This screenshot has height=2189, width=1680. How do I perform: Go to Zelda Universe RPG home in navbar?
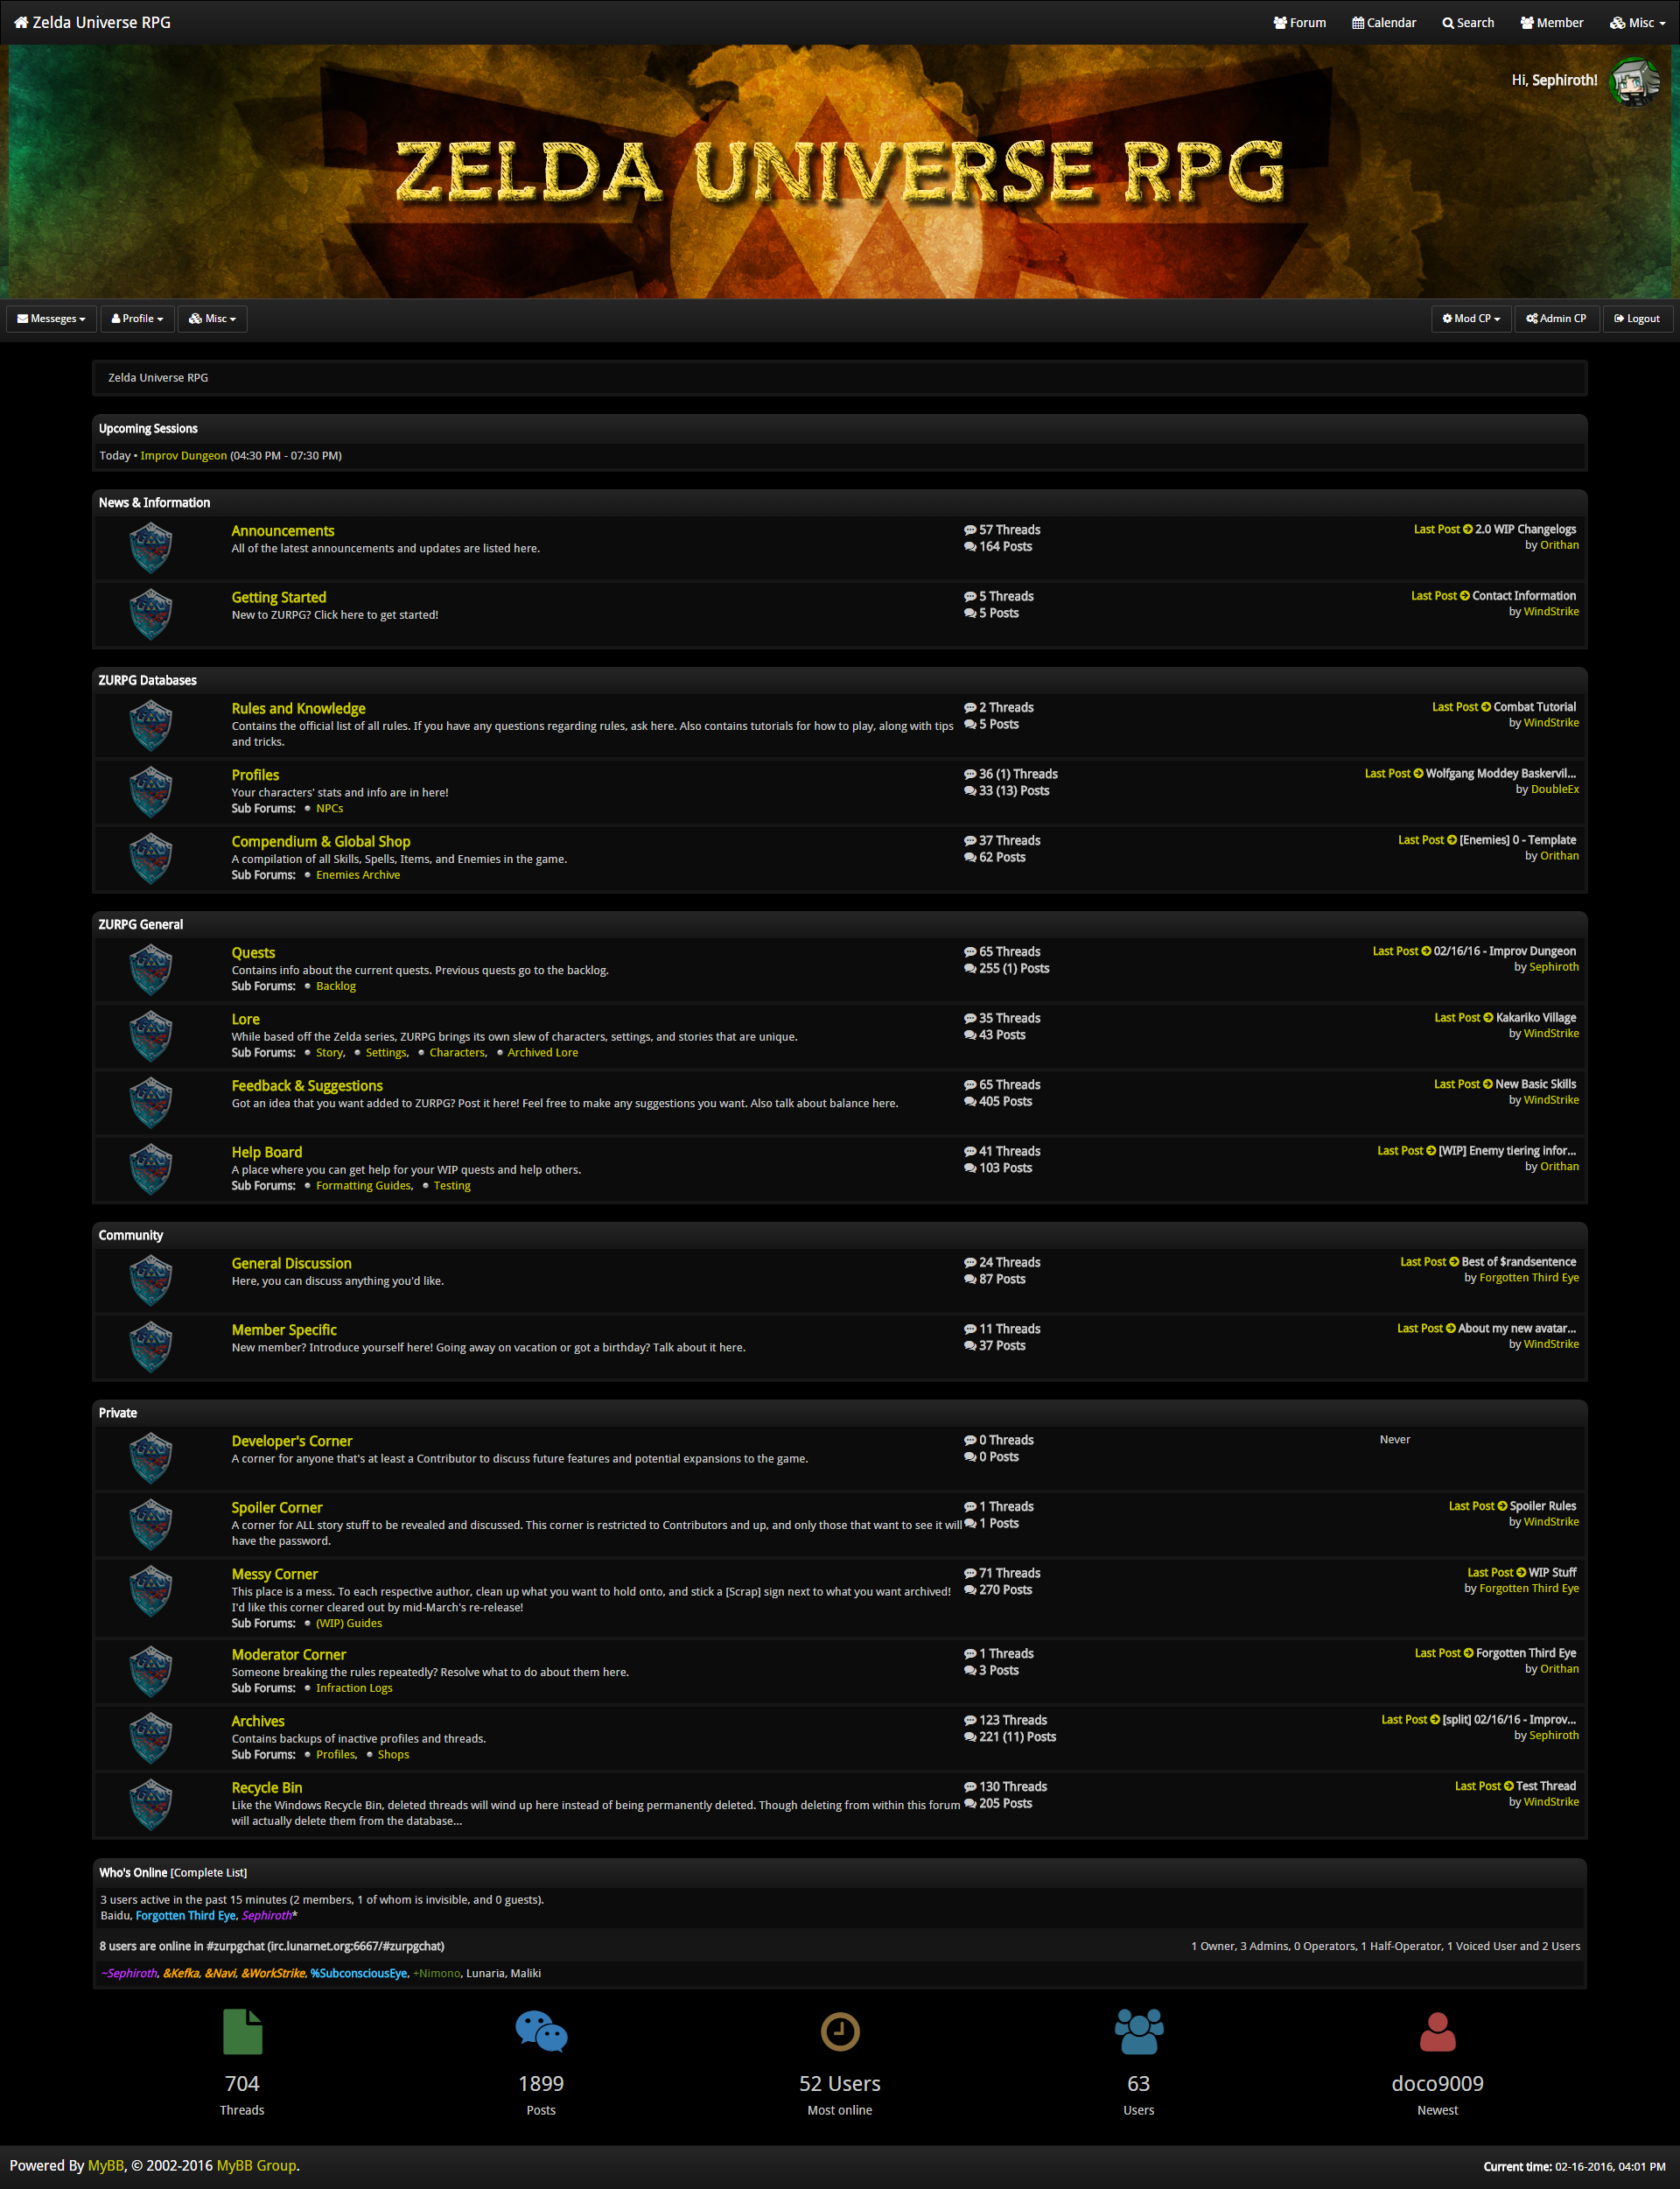click(x=92, y=22)
